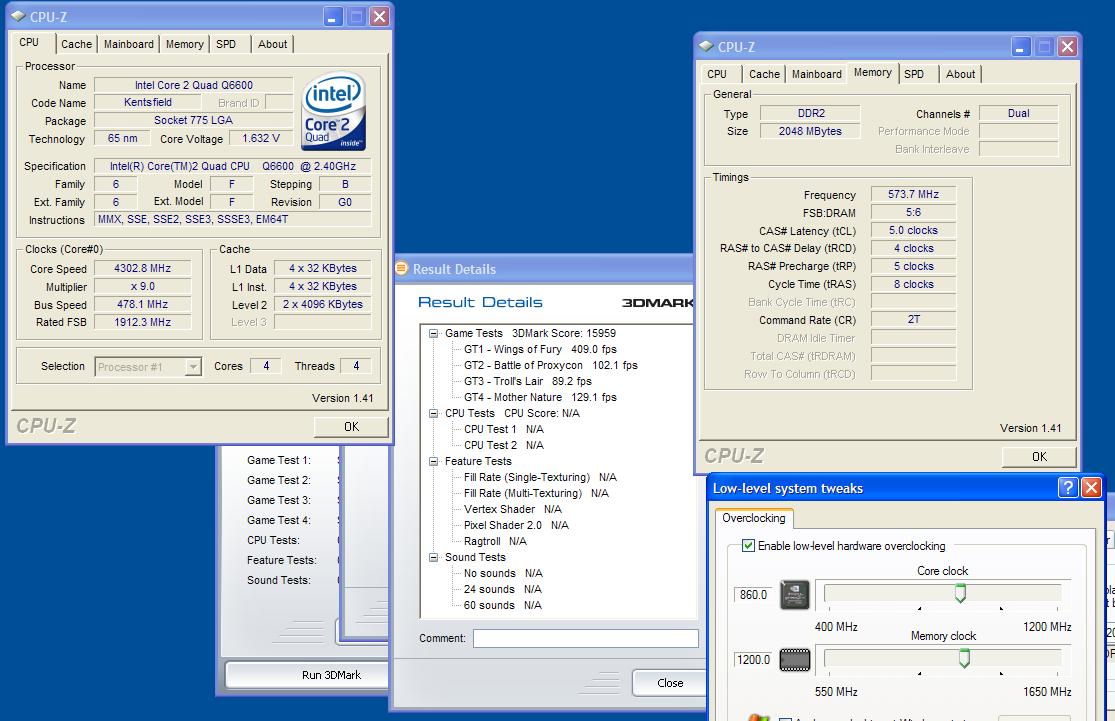Select GT1 - Wings of Fury result row
Viewport: 1115px width, 721px height.
pos(540,349)
